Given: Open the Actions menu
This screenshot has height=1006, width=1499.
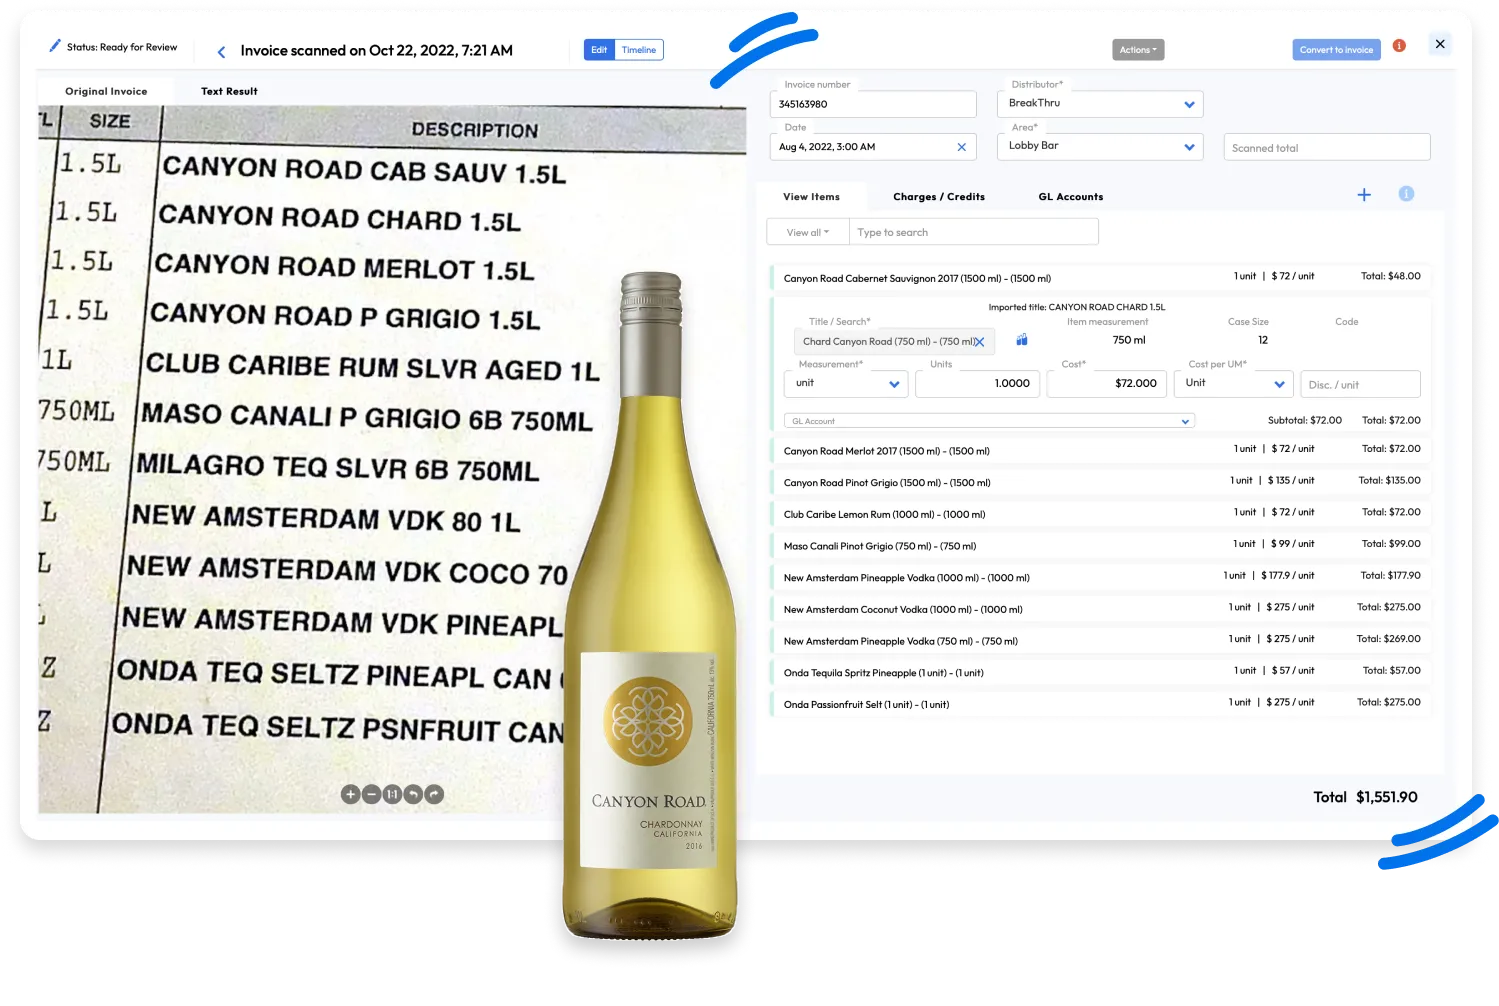Looking at the screenshot, I should coord(1138,48).
